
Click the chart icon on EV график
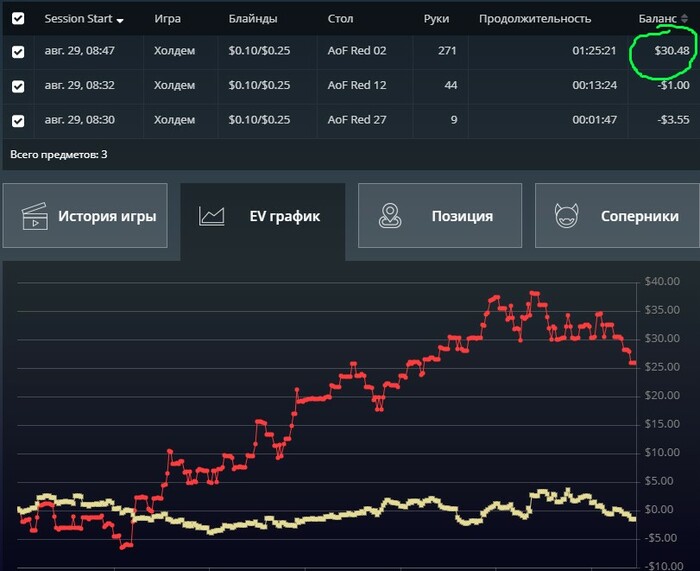(211, 216)
